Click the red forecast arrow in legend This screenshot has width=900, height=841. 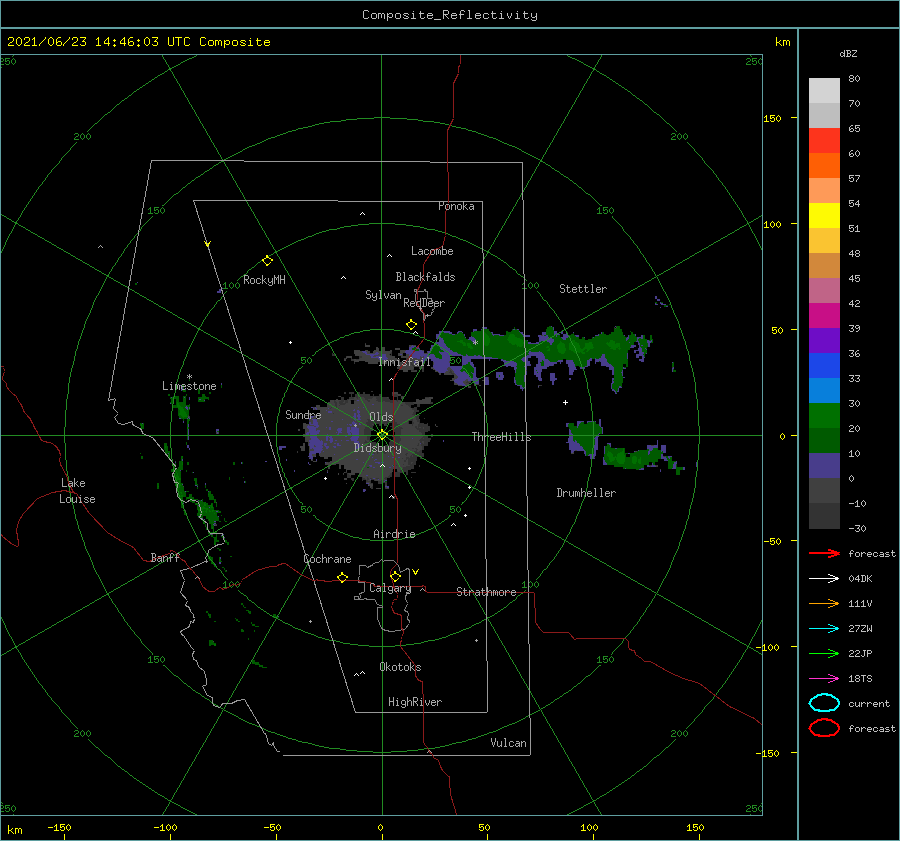[824, 553]
